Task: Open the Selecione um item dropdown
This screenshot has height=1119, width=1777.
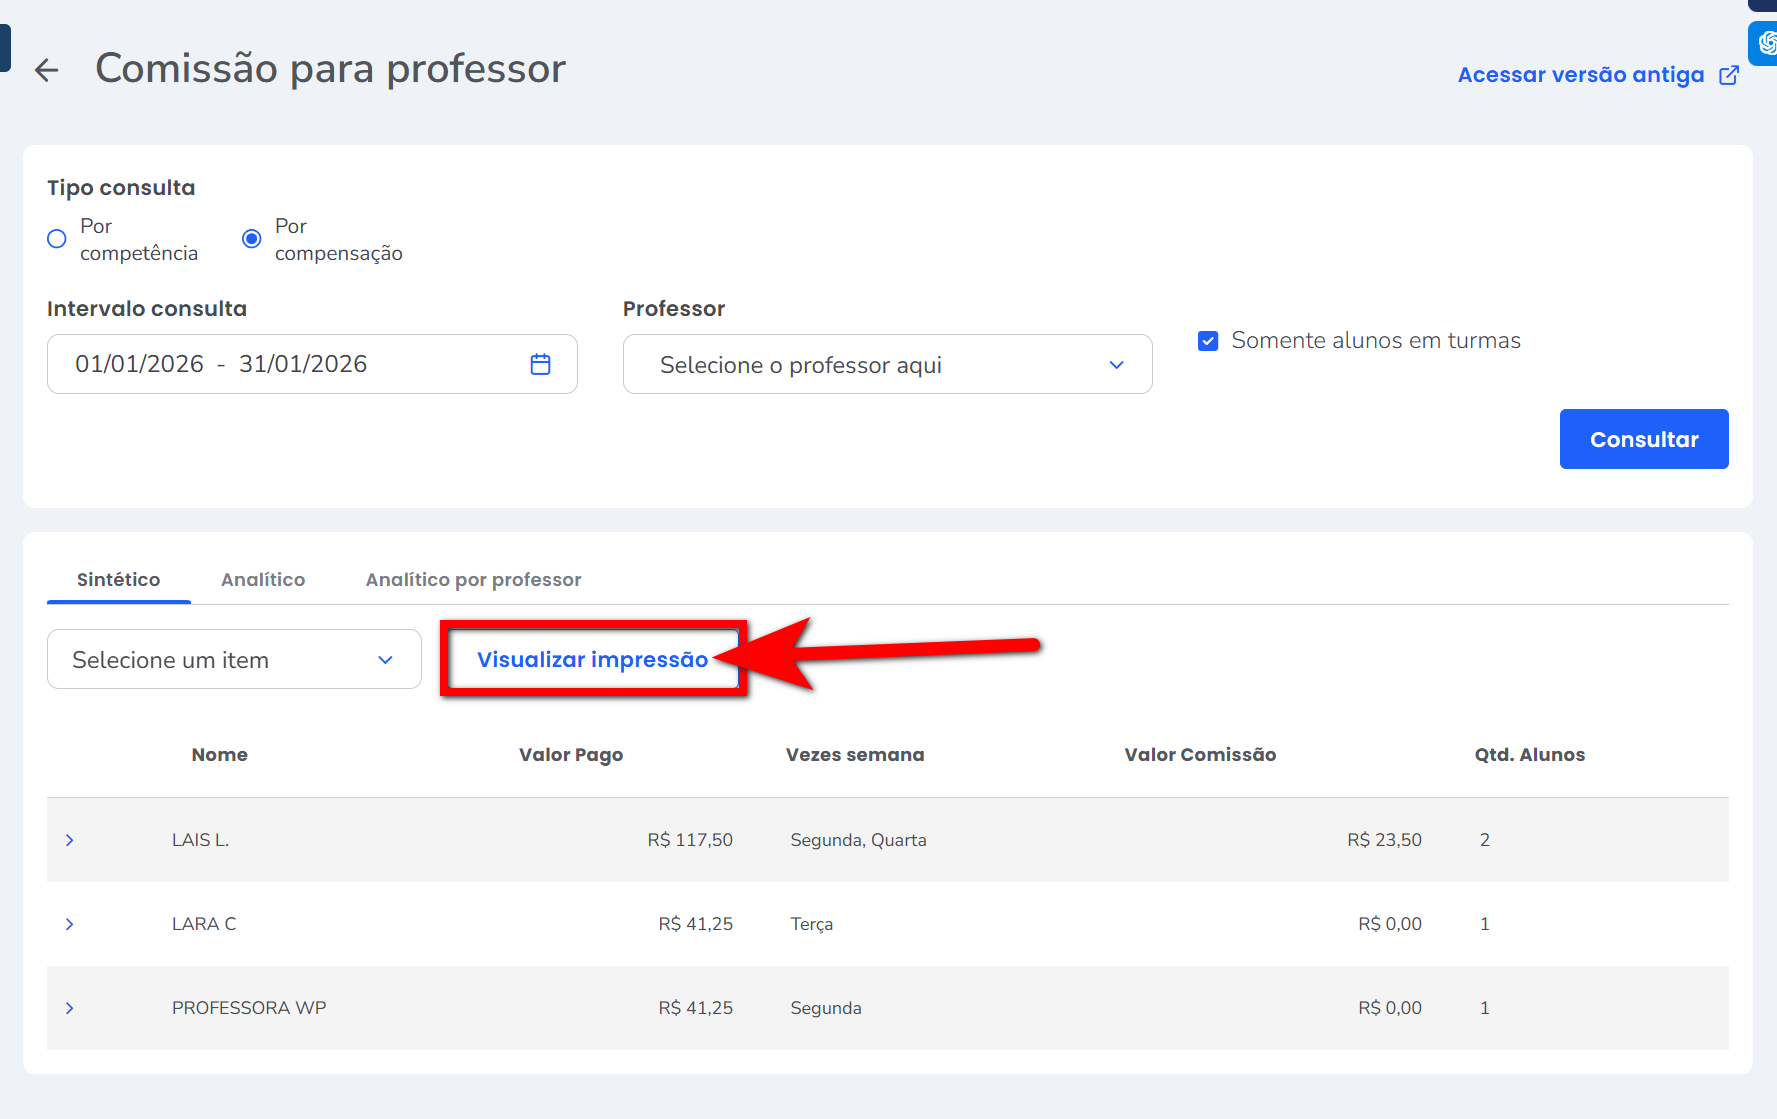Action: 234,660
